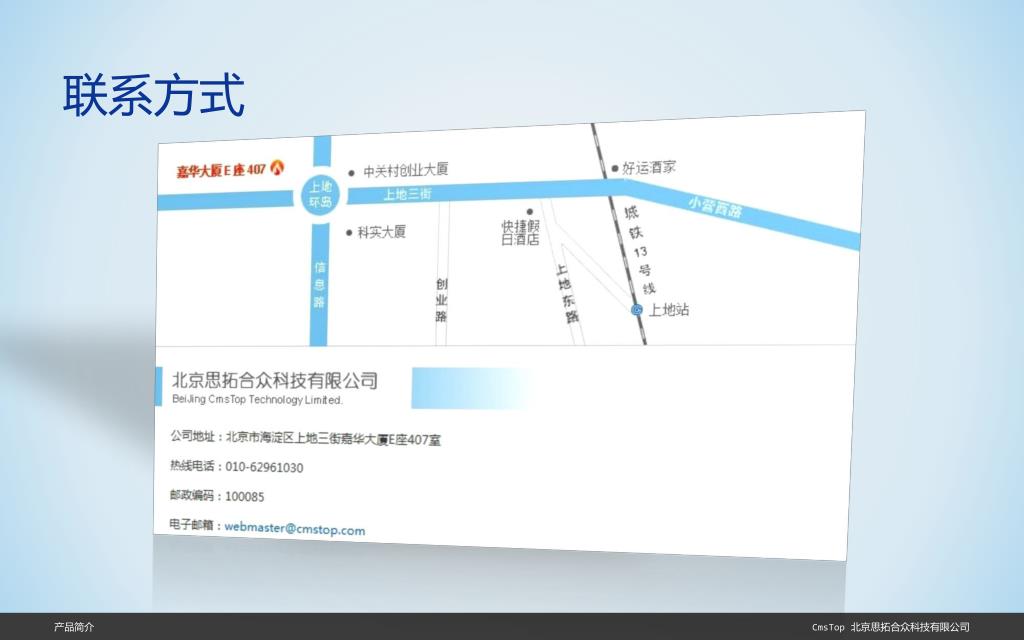1024x640 pixels.
Task: Click the 小营西路 road label
Action: (x=716, y=207)
